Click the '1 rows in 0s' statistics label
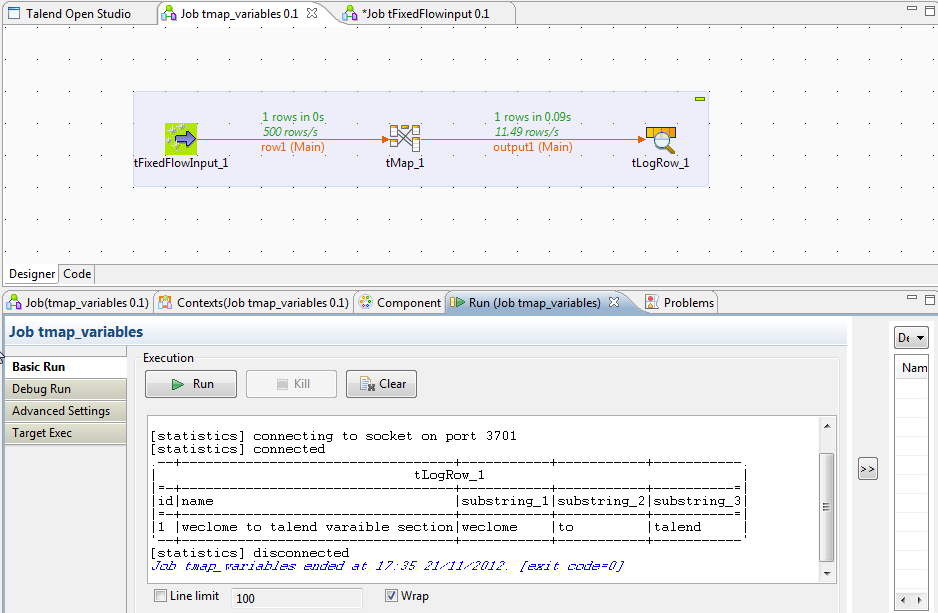Viewport: 938px width, 613px height. [x=293, y=117]
